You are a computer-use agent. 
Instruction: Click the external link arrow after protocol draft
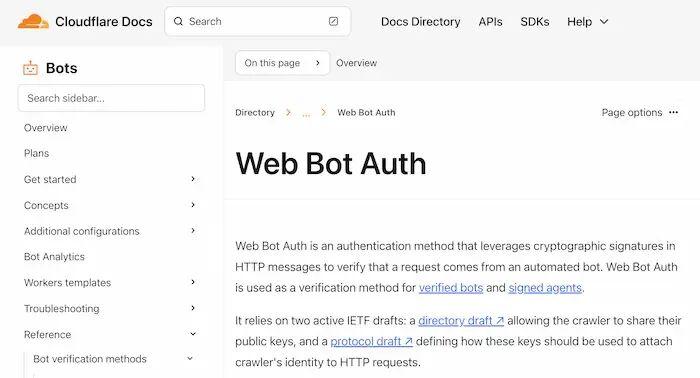tap(408, 342)
